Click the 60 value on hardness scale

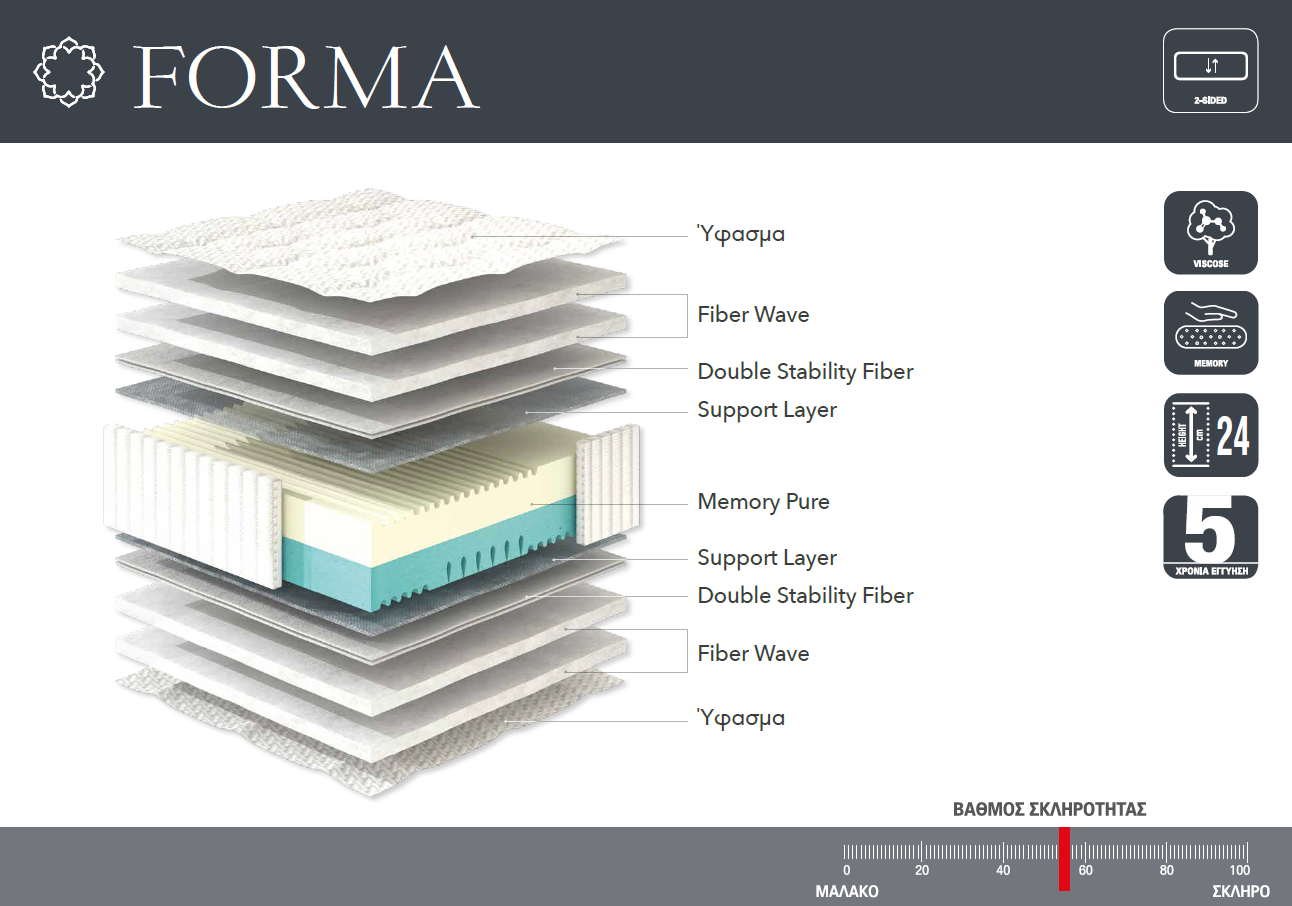click(x=1085, y=871)
